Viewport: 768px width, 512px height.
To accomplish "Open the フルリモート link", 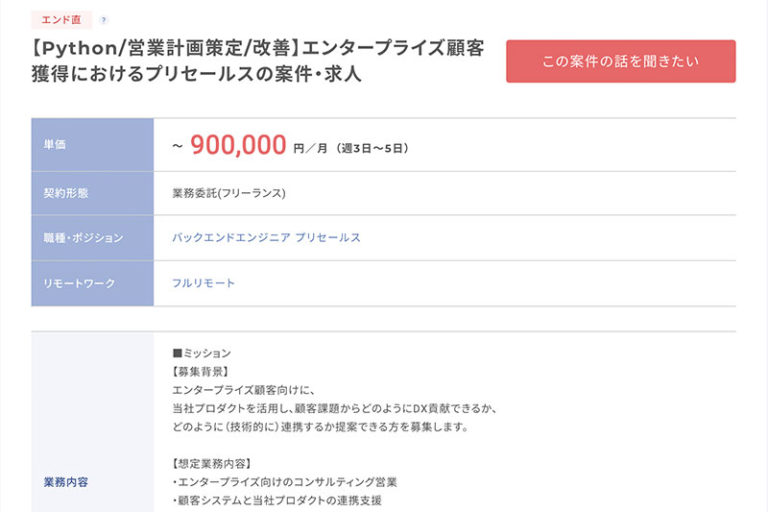I will coord(204,283).
